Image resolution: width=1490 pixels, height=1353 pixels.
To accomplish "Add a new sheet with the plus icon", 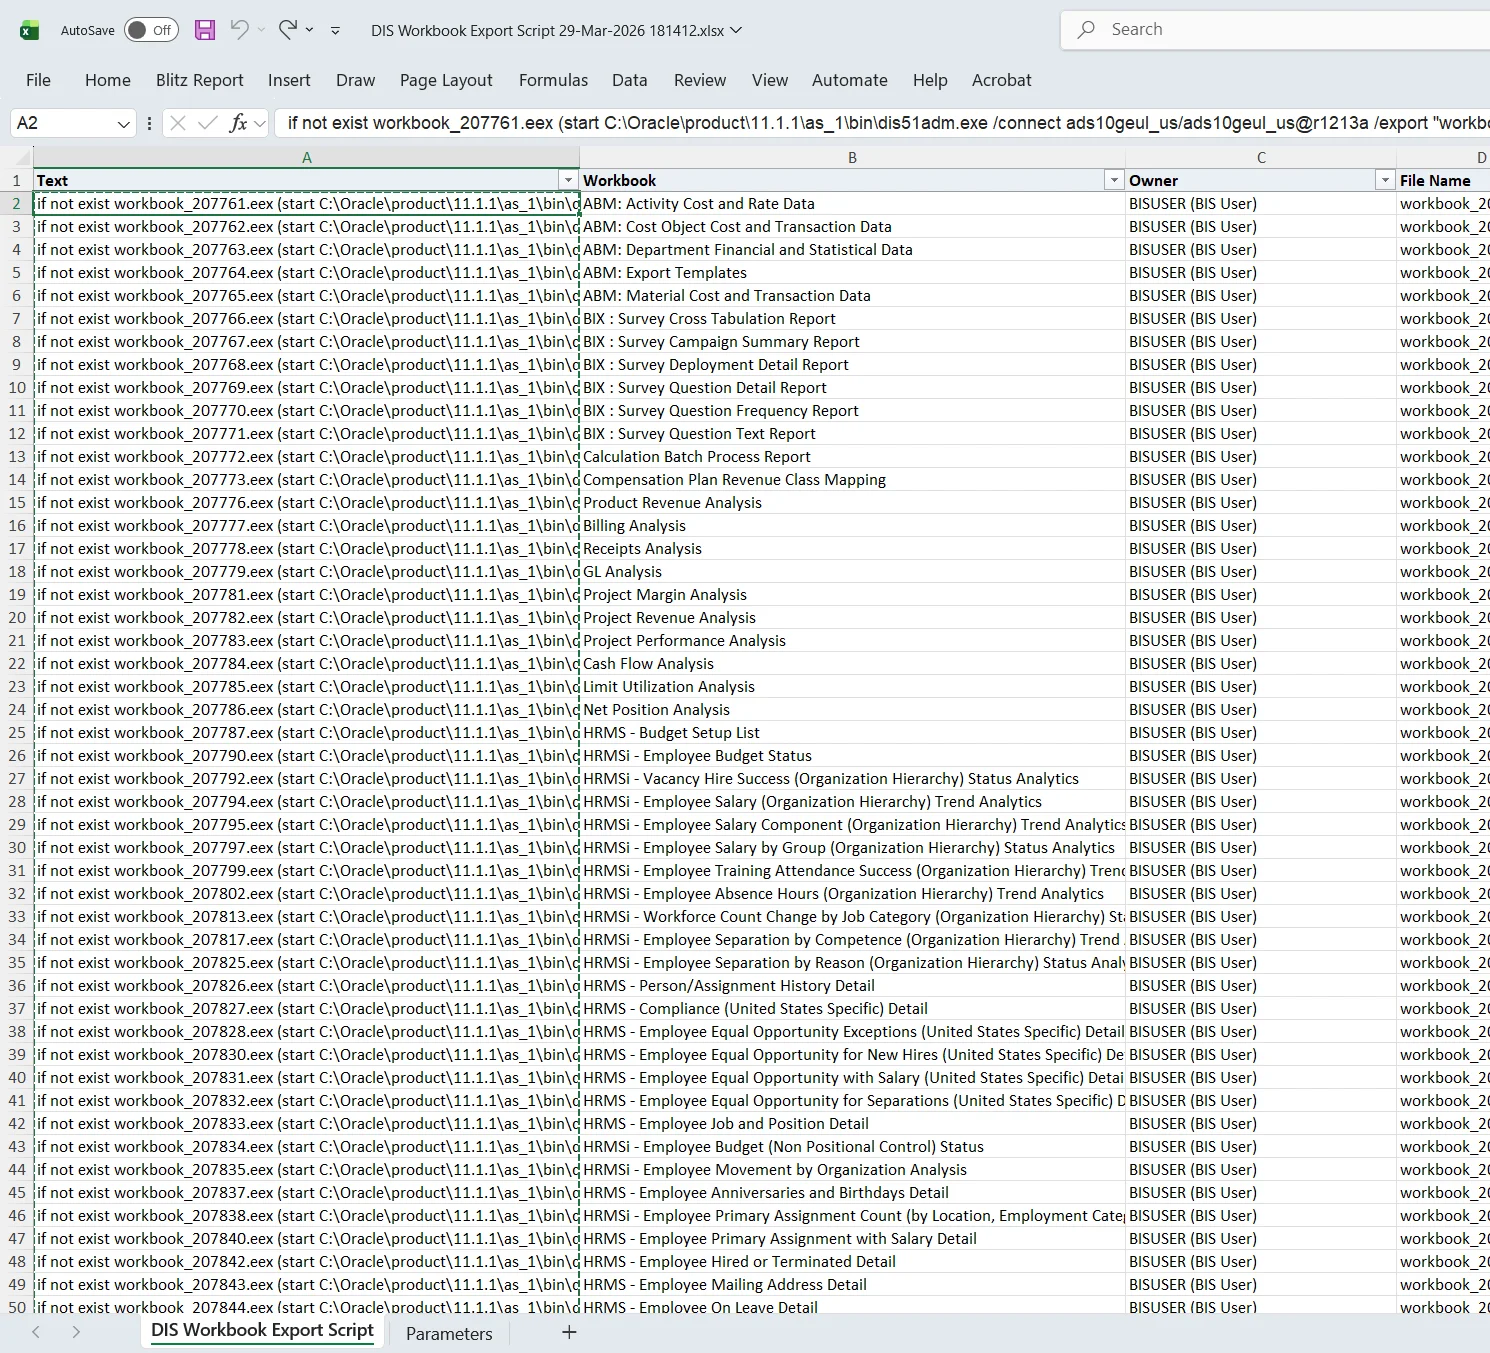I will pyautogui.click(x=569, y=1332).
